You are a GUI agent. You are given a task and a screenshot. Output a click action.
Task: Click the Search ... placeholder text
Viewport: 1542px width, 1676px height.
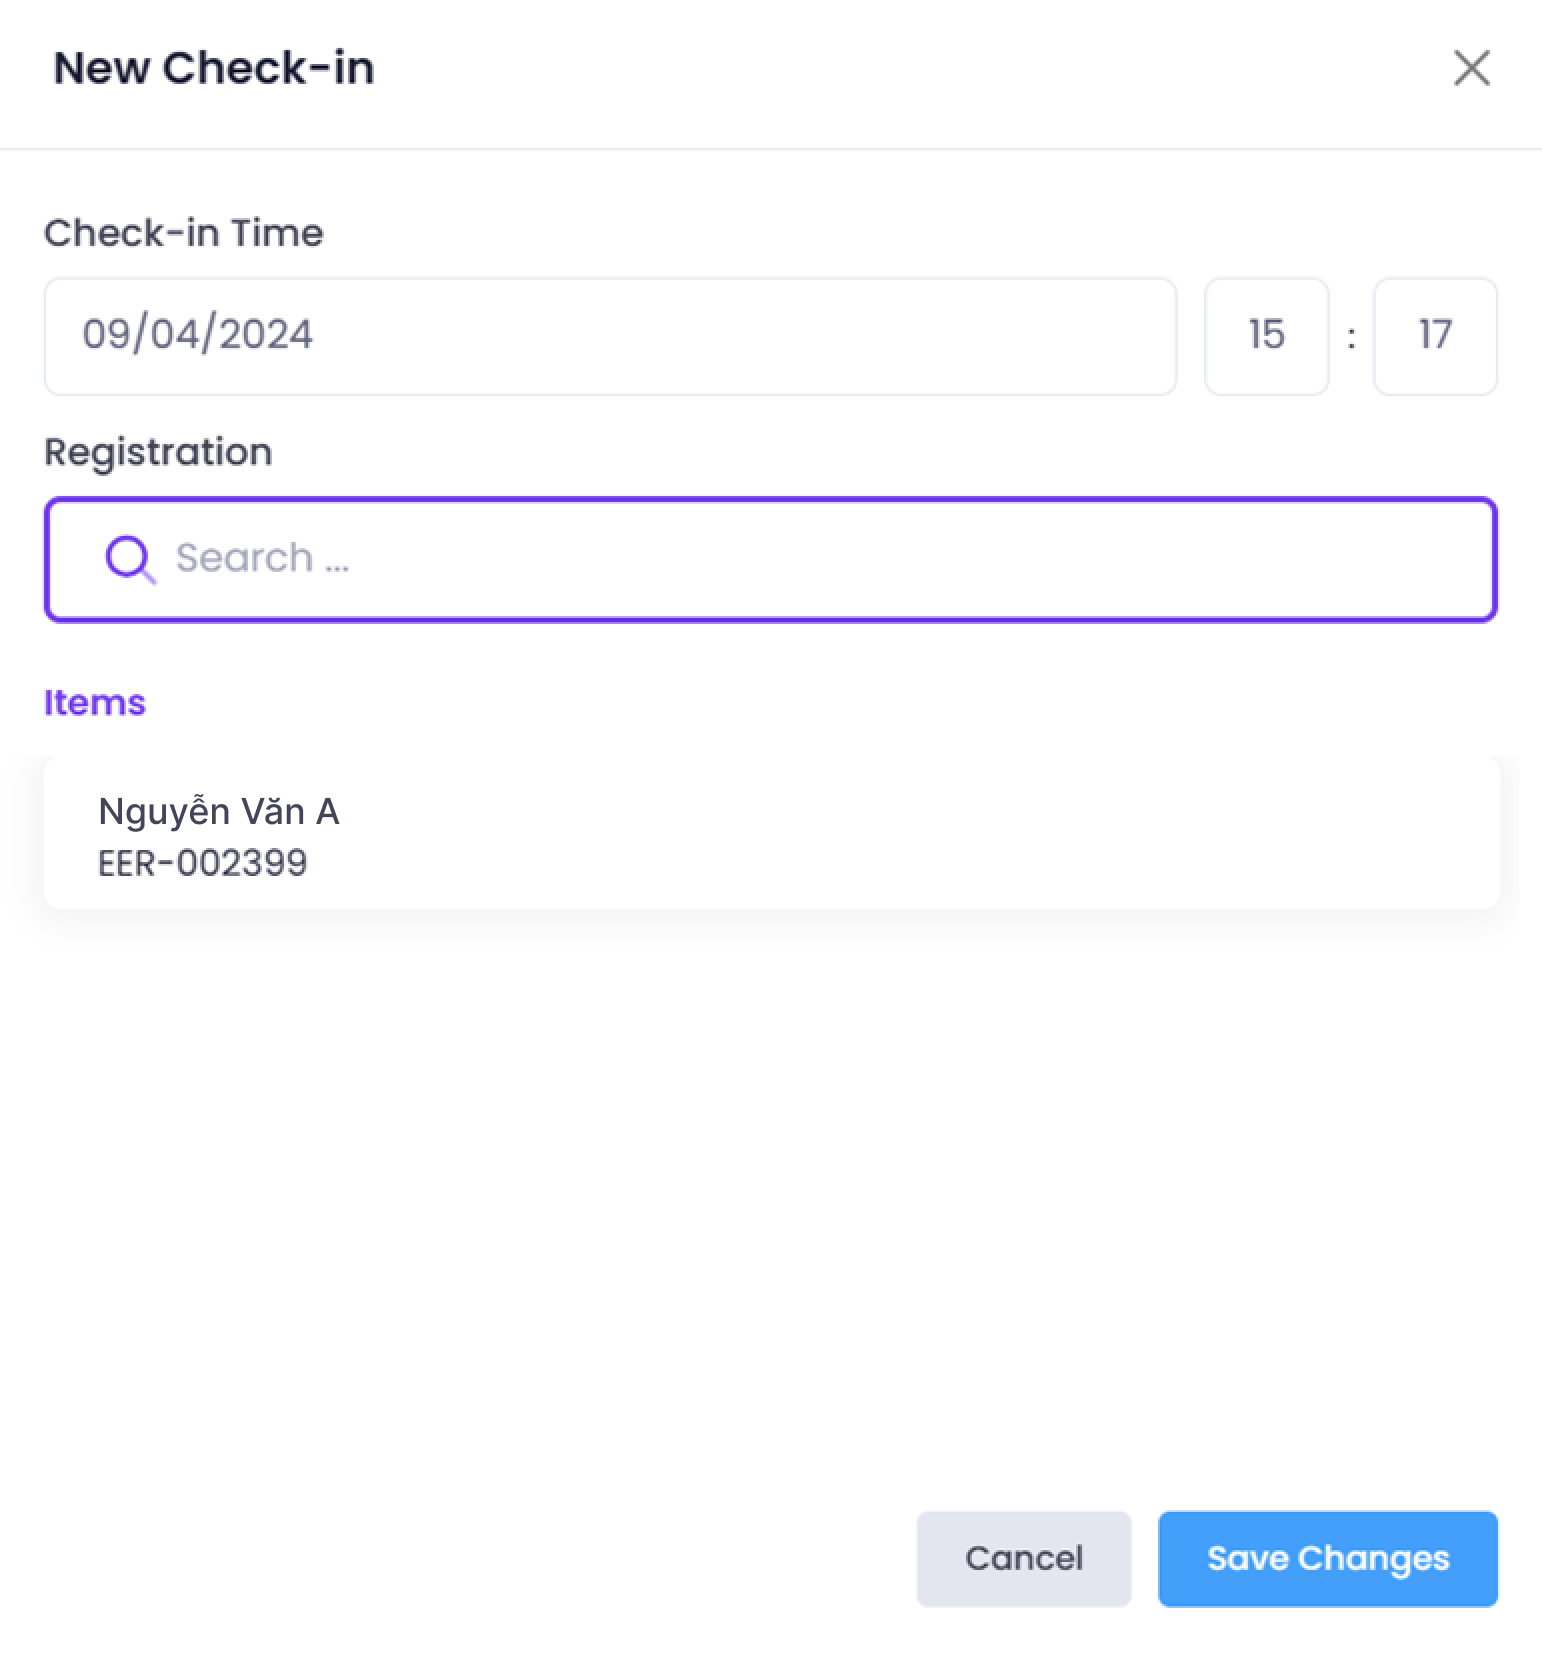(x=262, y=558)
